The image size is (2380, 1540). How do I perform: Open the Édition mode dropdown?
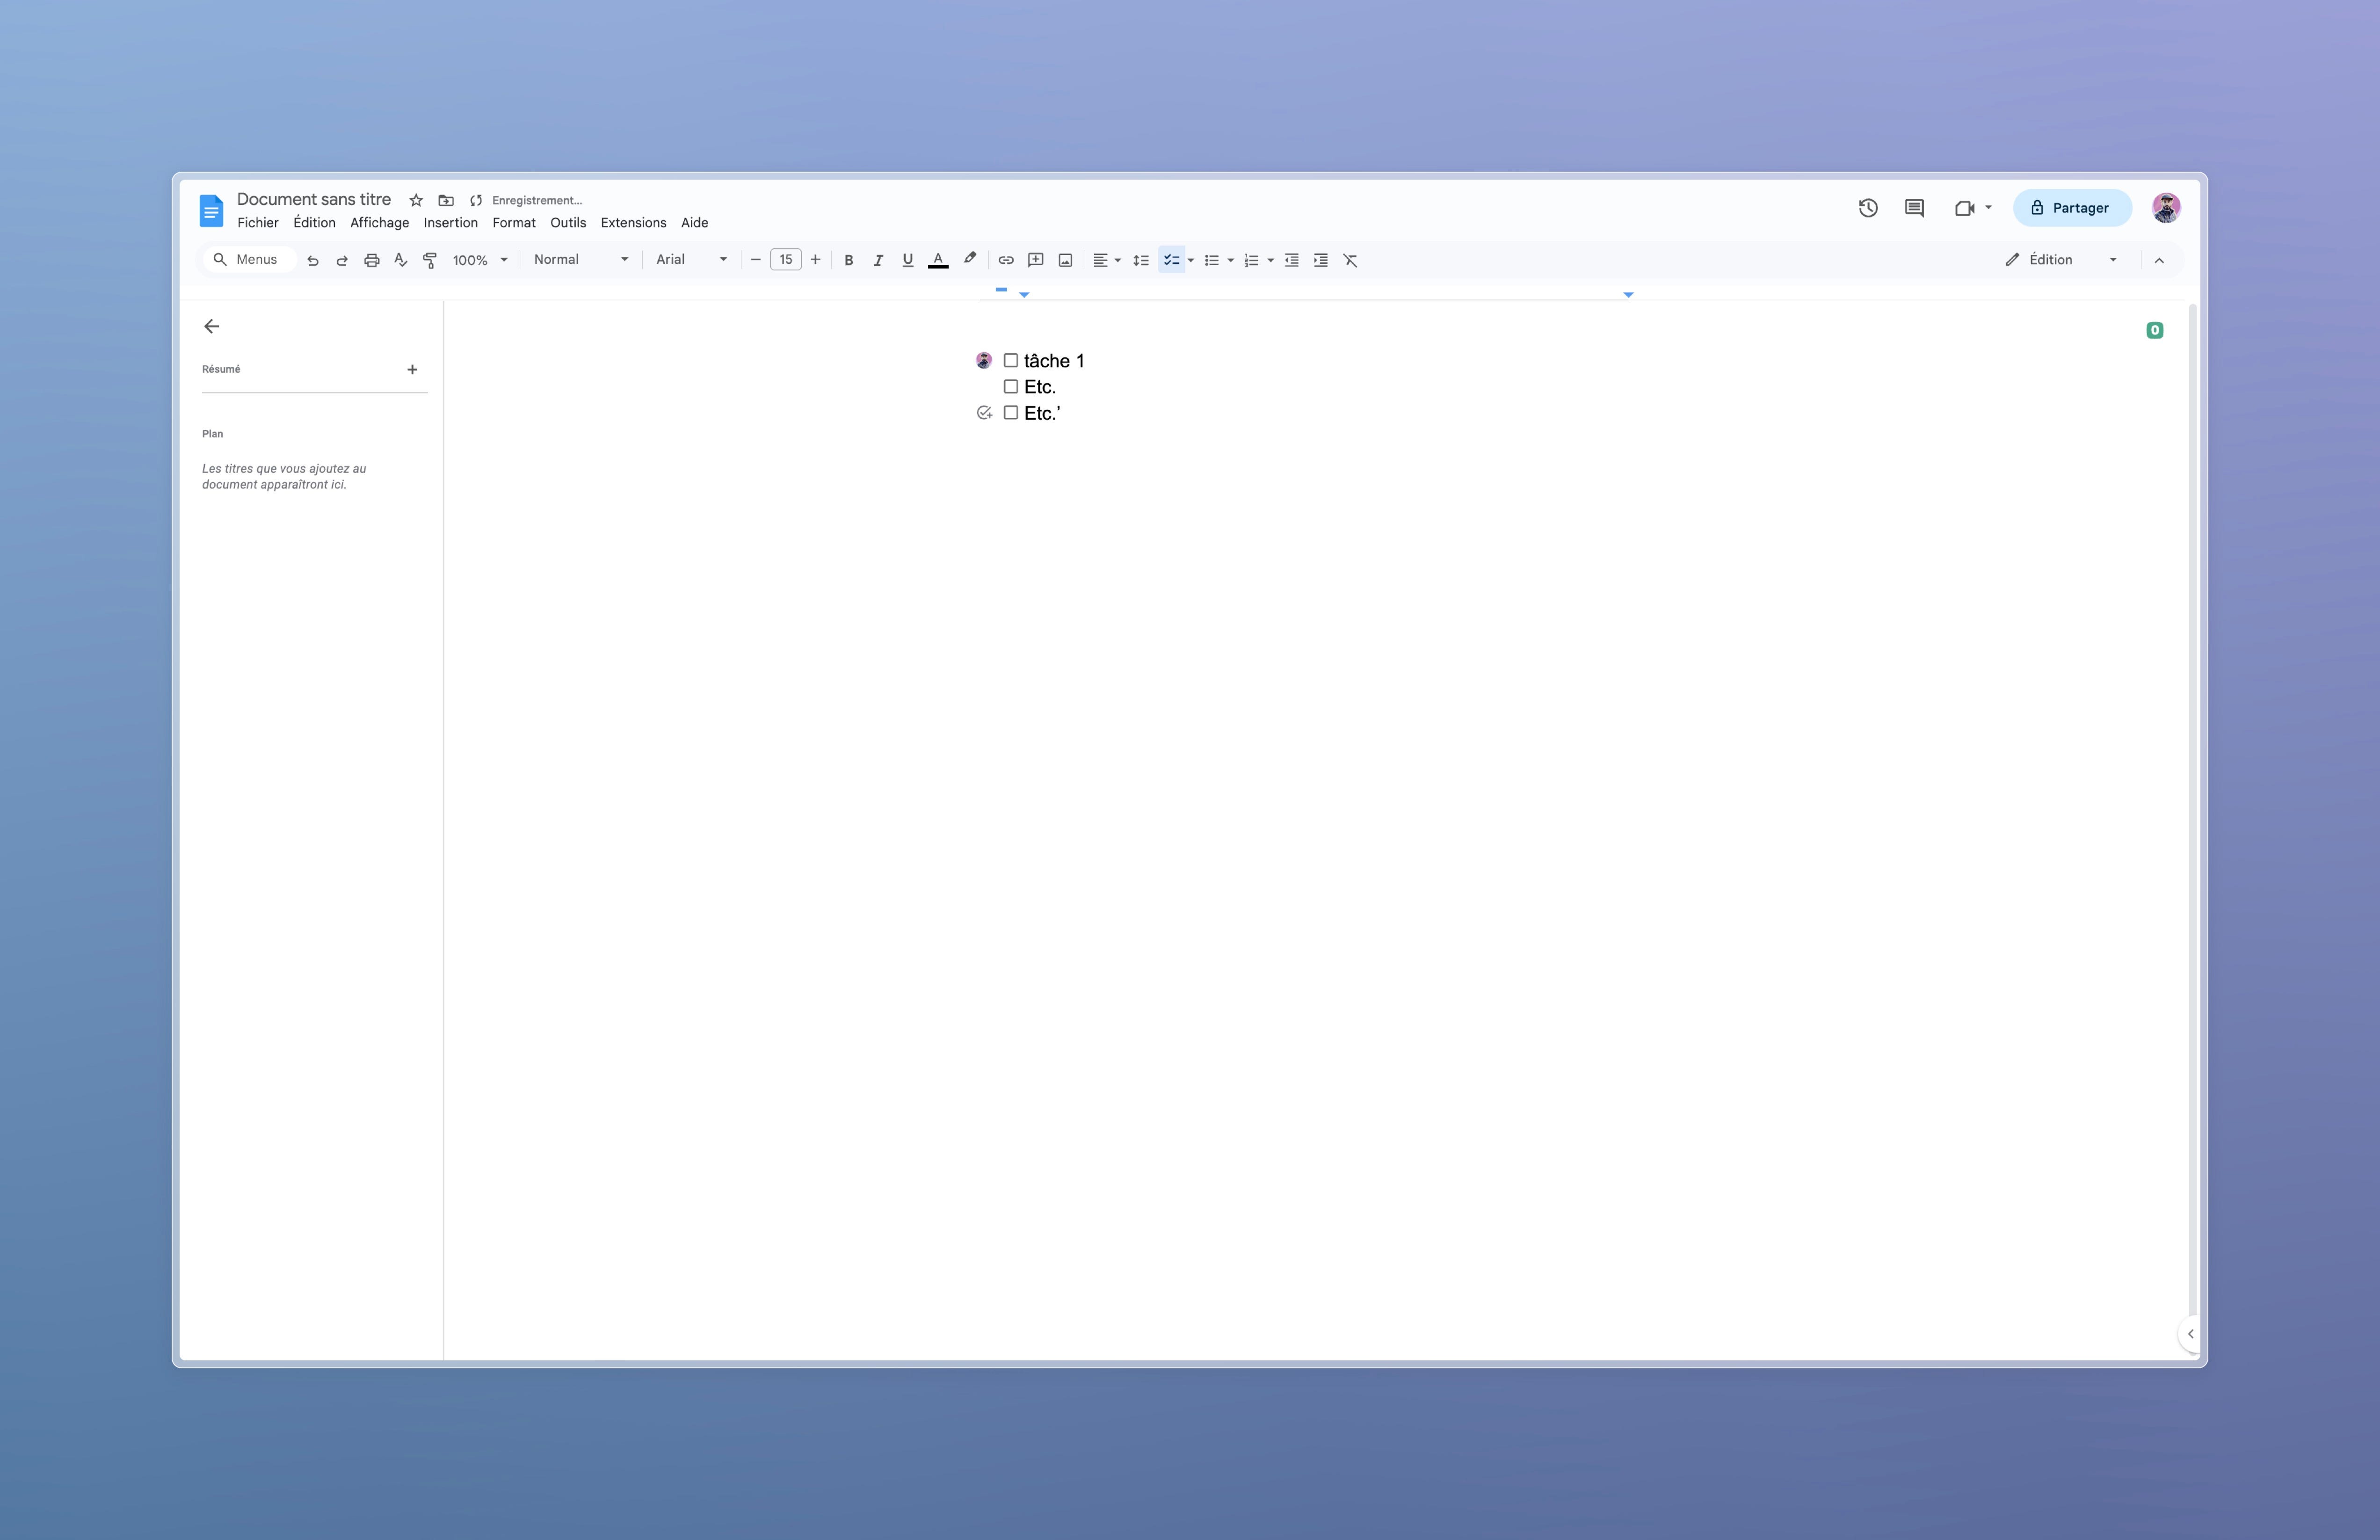(x=2061, y=260)
